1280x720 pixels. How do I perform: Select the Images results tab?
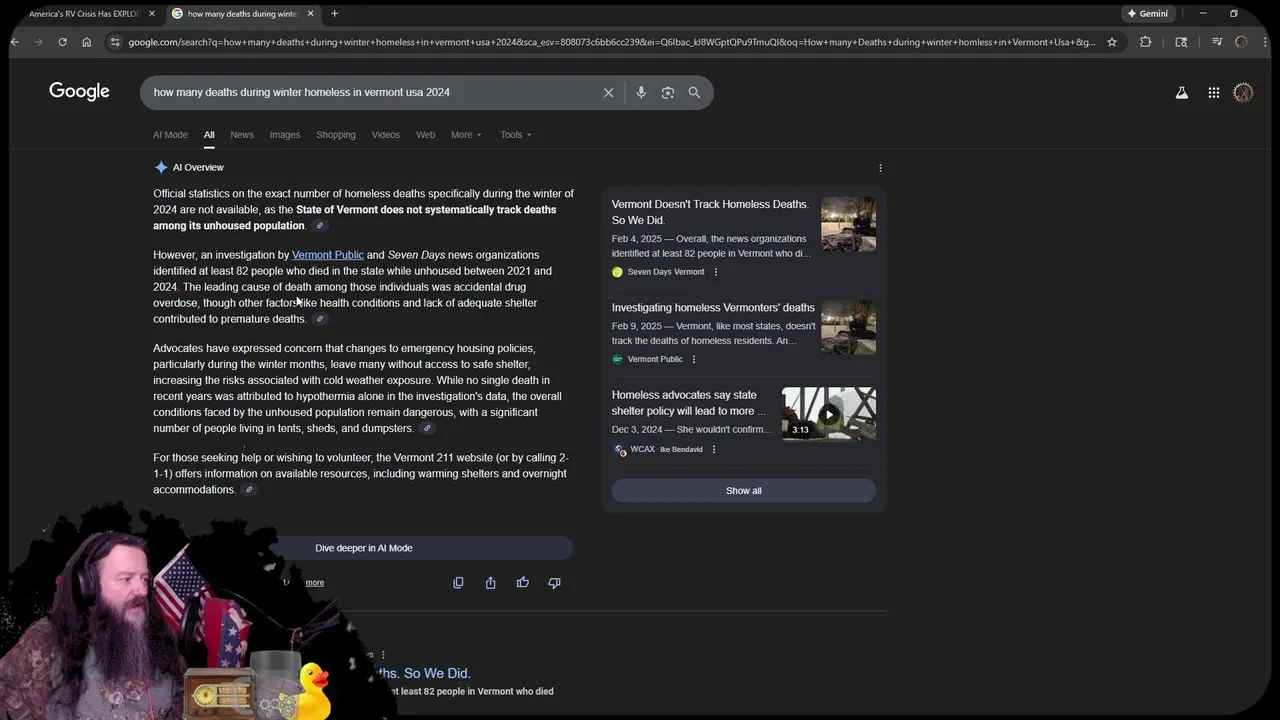click(285, 135)
